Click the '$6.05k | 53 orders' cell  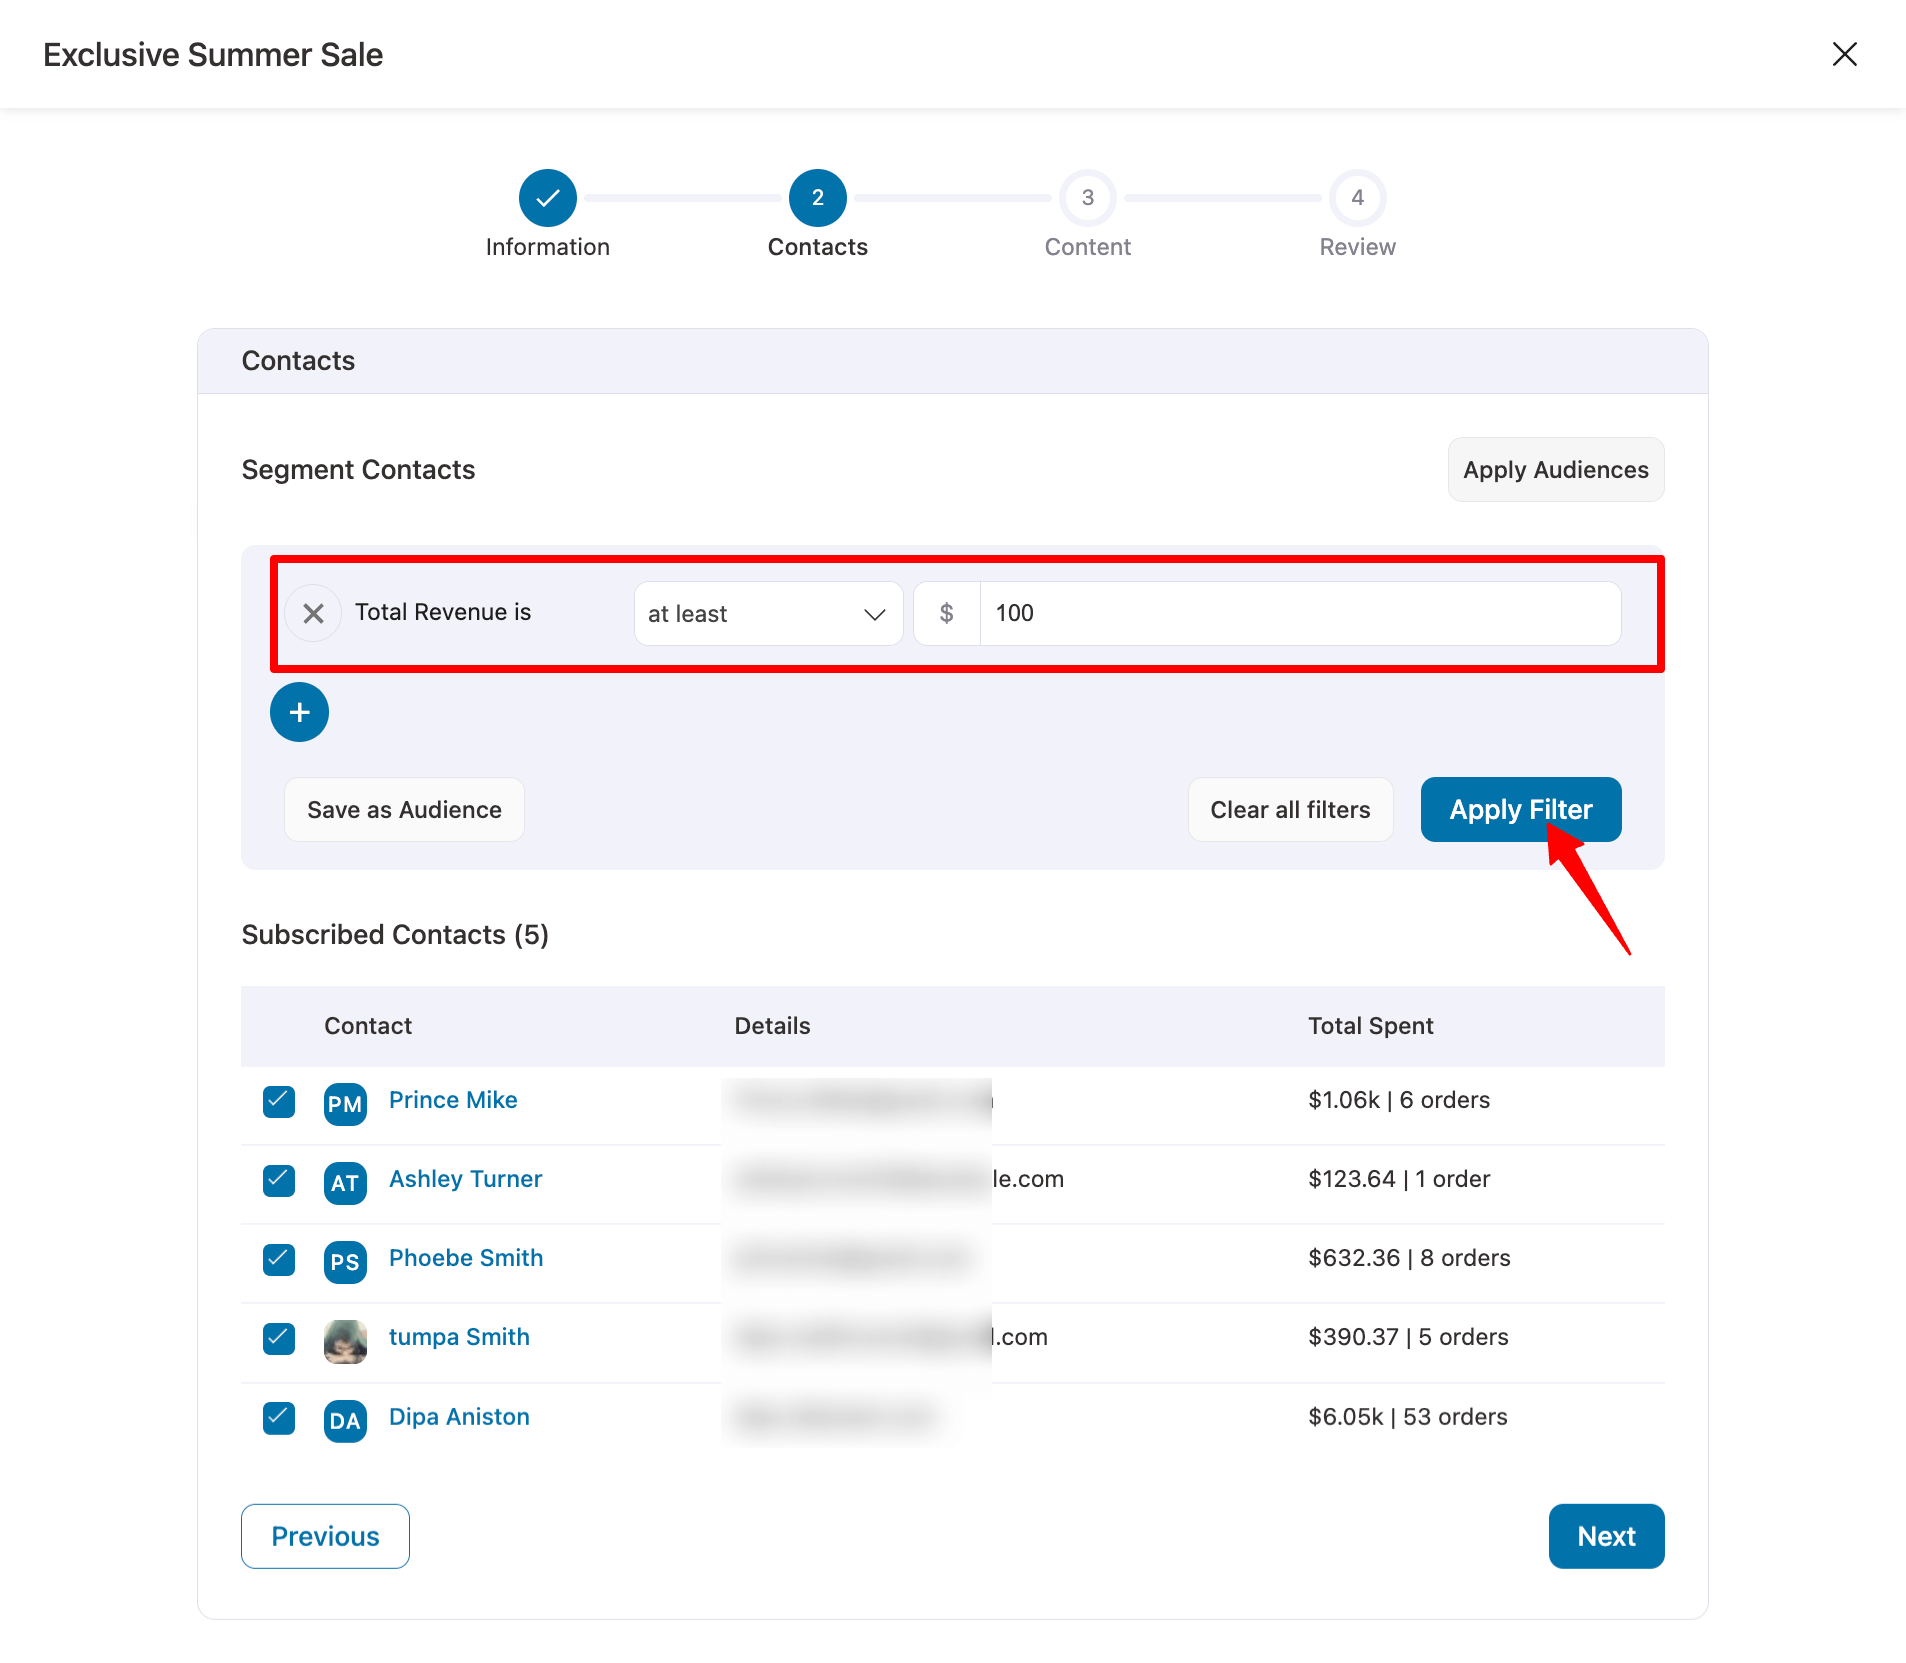[1408, 1417]
